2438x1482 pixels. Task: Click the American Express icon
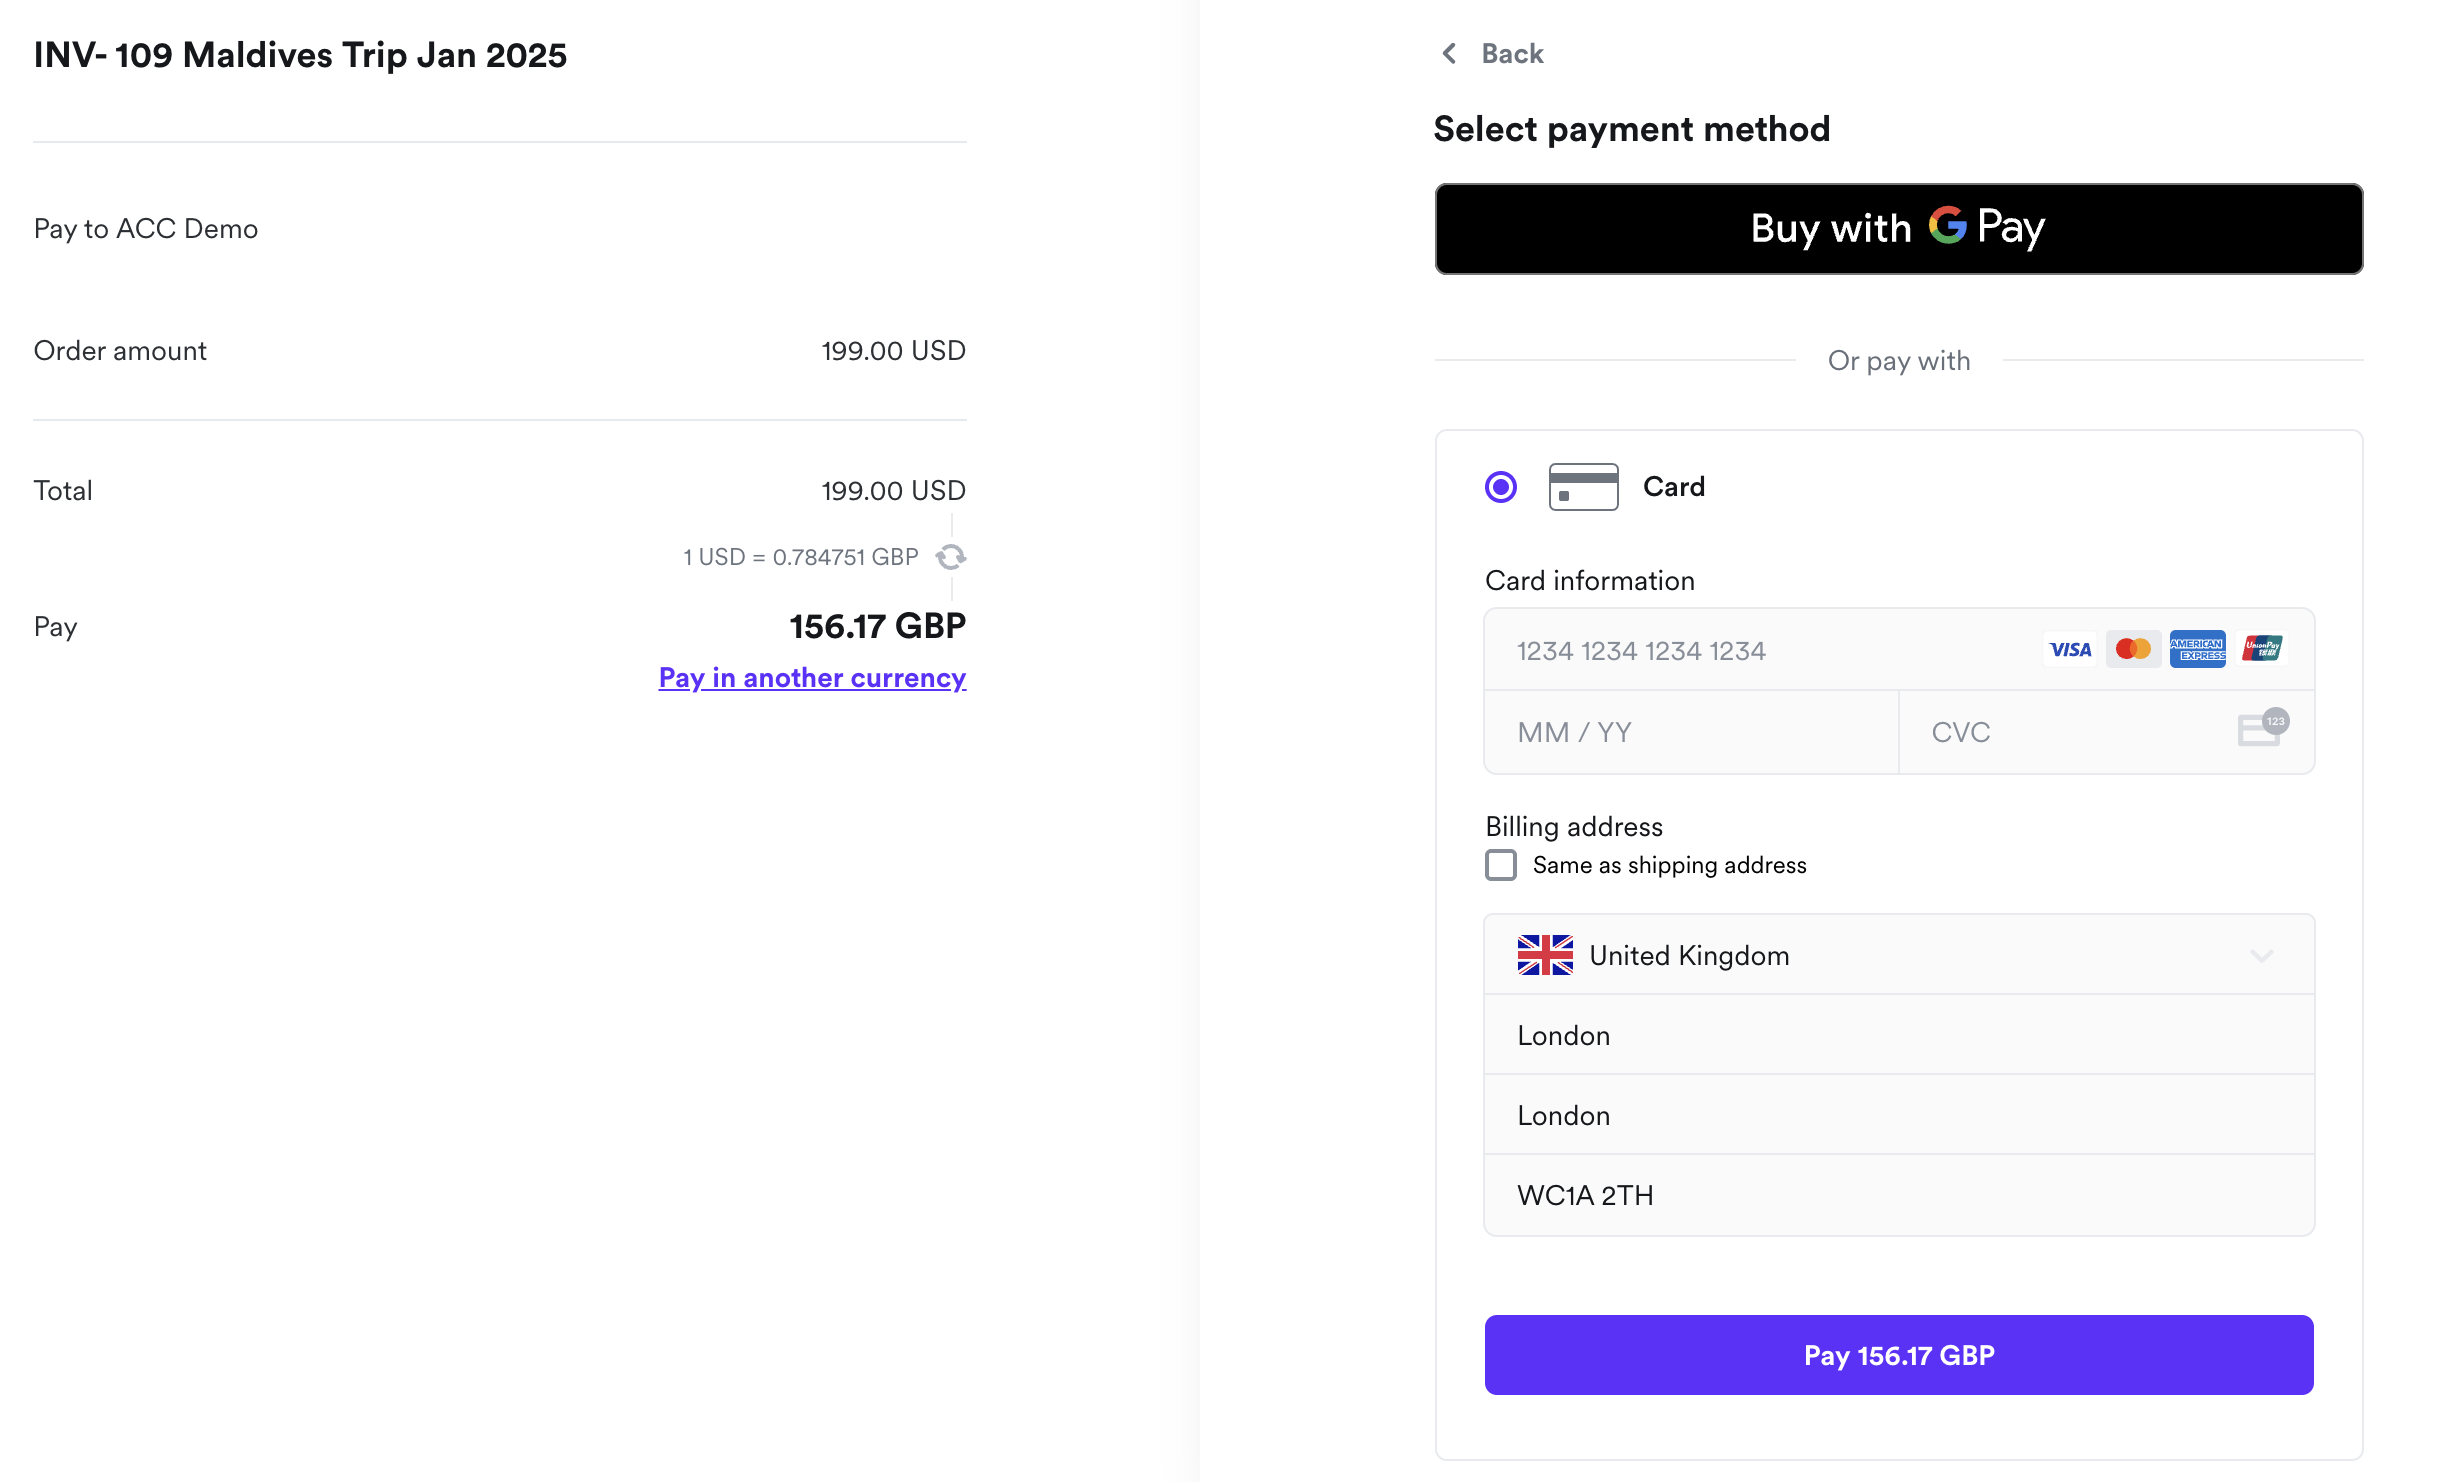click(2198, 649)
